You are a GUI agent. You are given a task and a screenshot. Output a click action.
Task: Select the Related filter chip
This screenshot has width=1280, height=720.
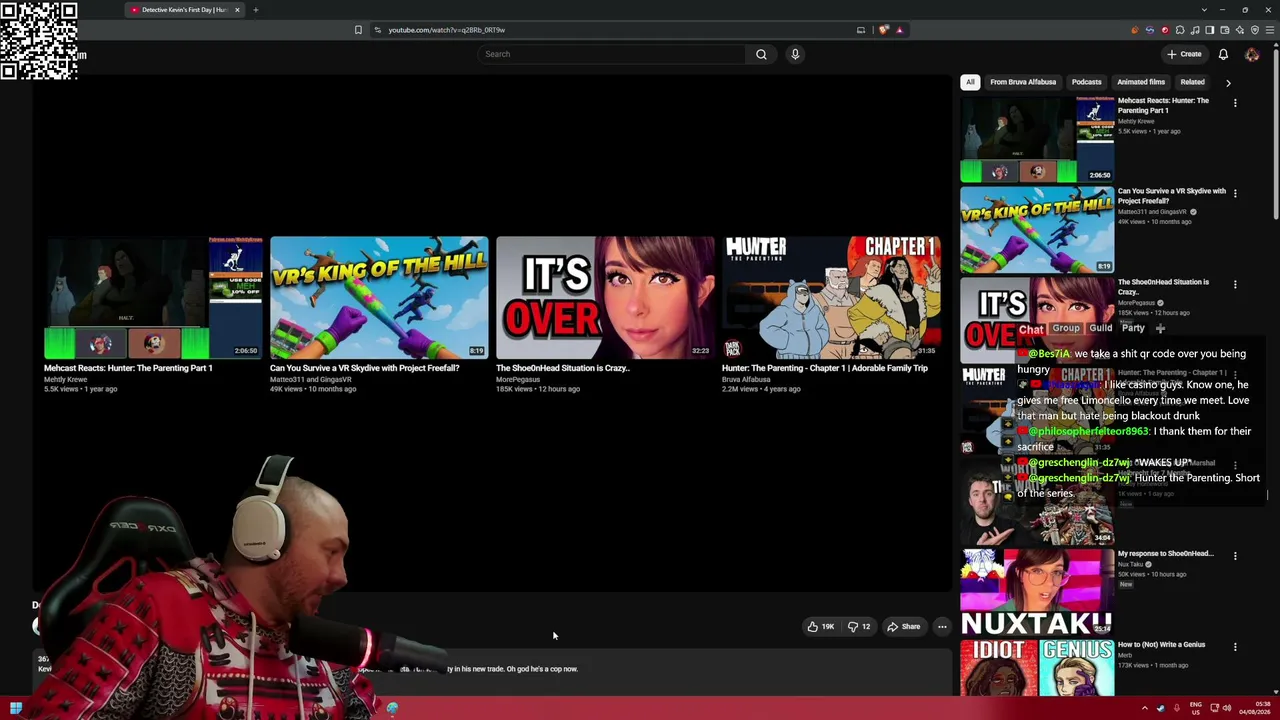tap(1192, 82)
